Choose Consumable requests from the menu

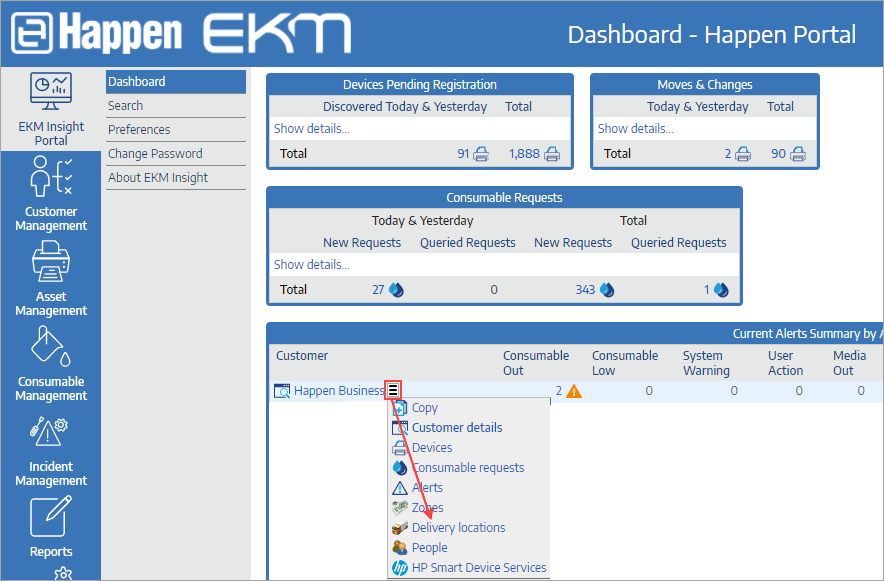[x=468, y=468]
